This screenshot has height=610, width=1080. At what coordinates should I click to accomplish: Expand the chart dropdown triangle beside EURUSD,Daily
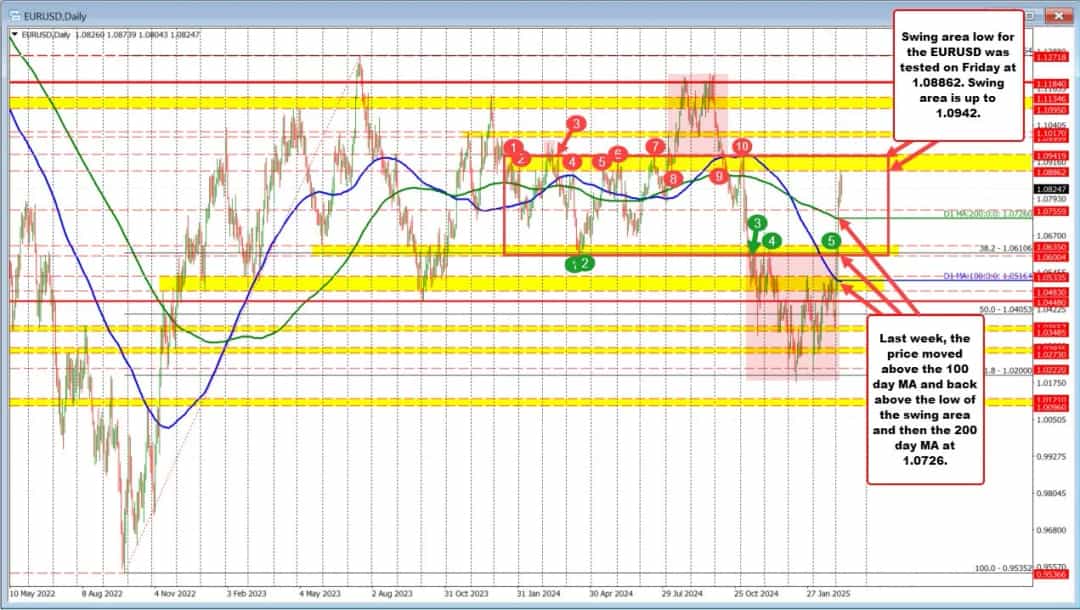tap(13, 33)
